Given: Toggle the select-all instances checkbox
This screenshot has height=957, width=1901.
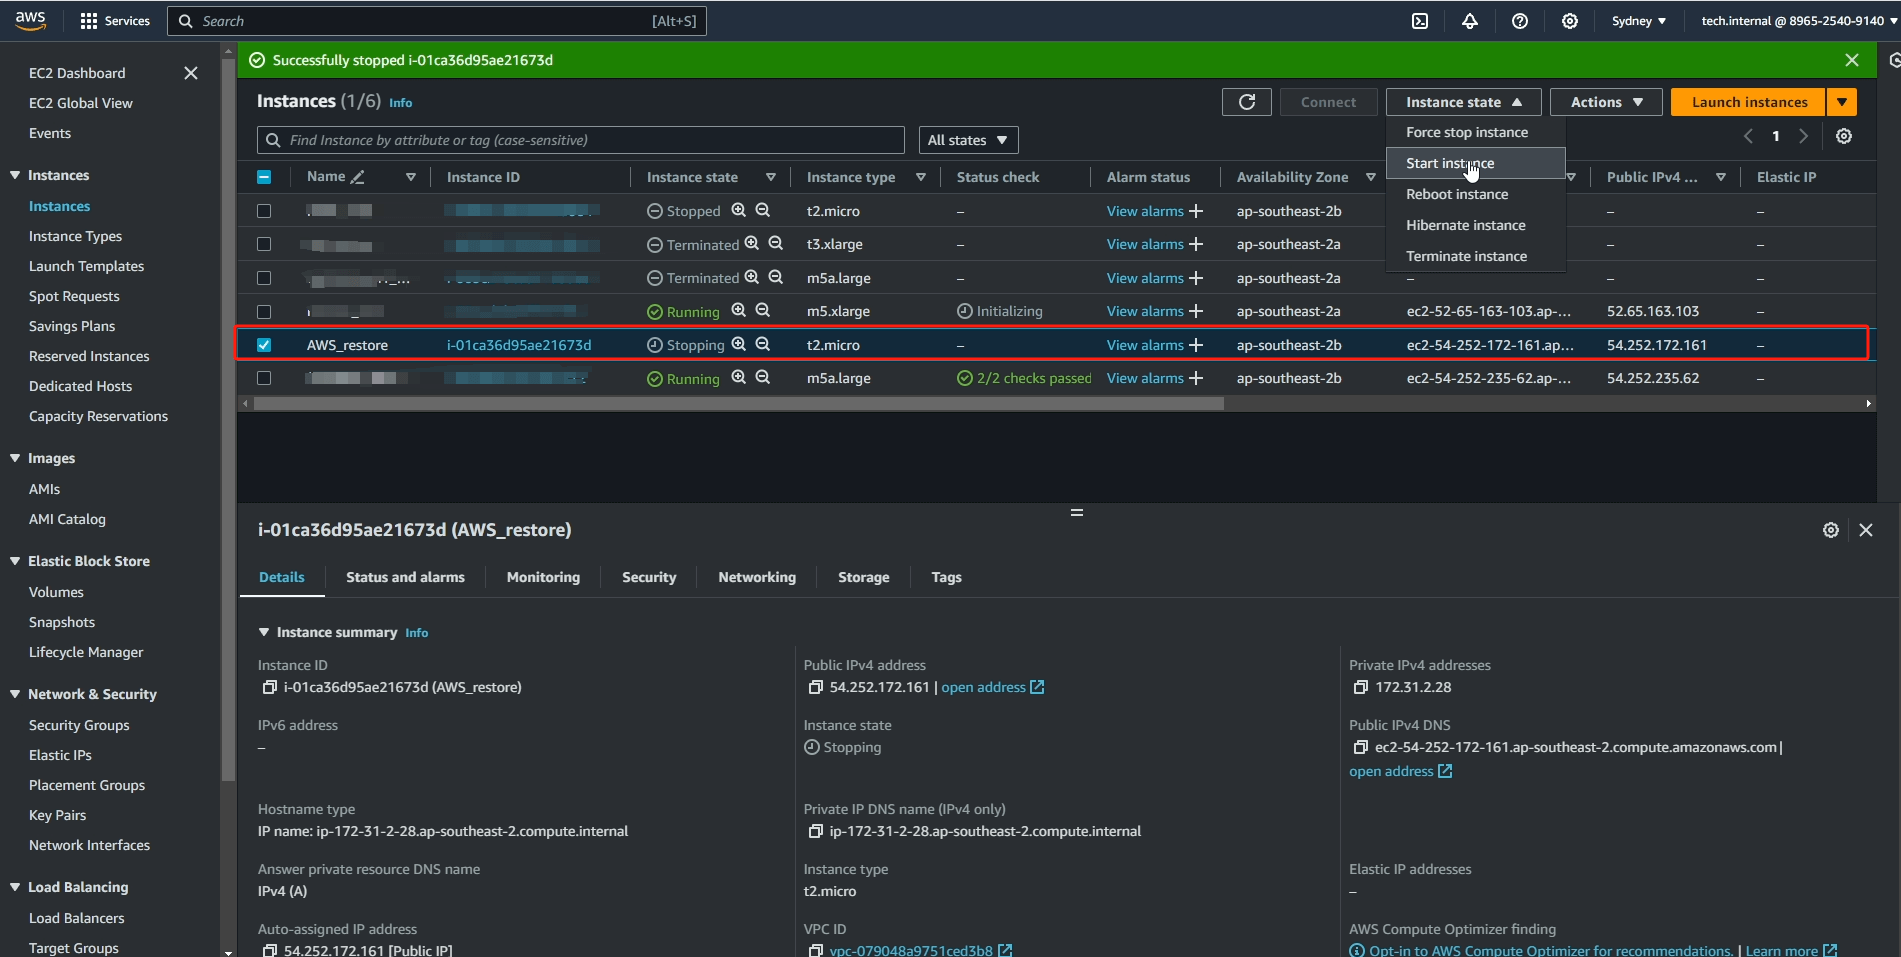Looking at the screenshot, I should [264, 177].
